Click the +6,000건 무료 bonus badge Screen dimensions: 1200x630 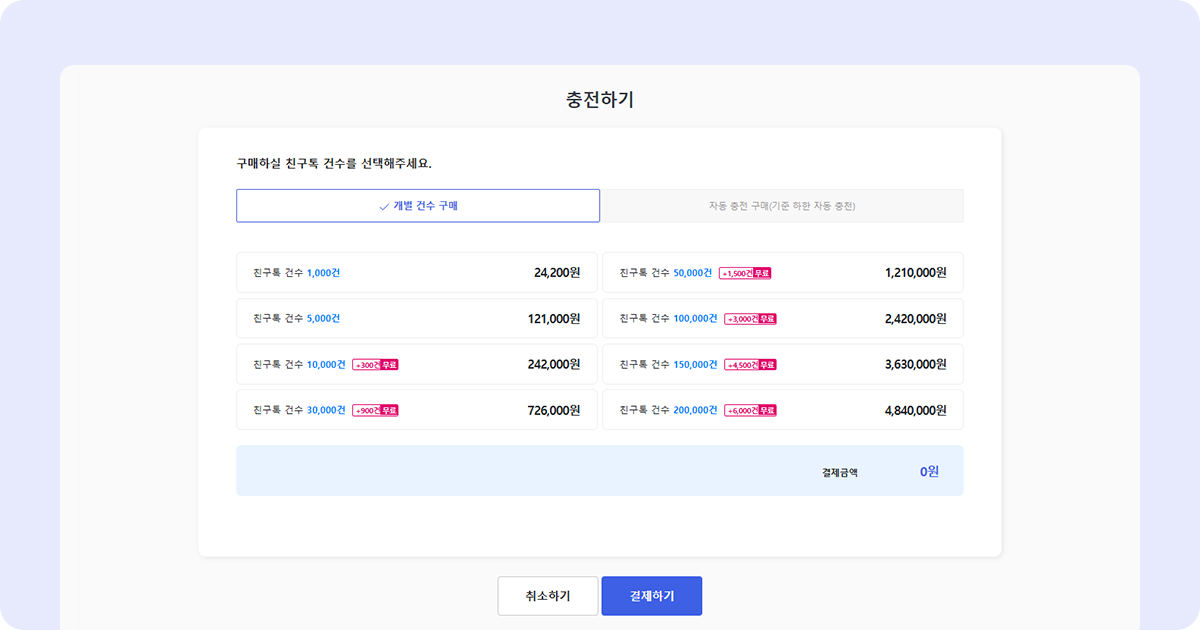[751, 411]
